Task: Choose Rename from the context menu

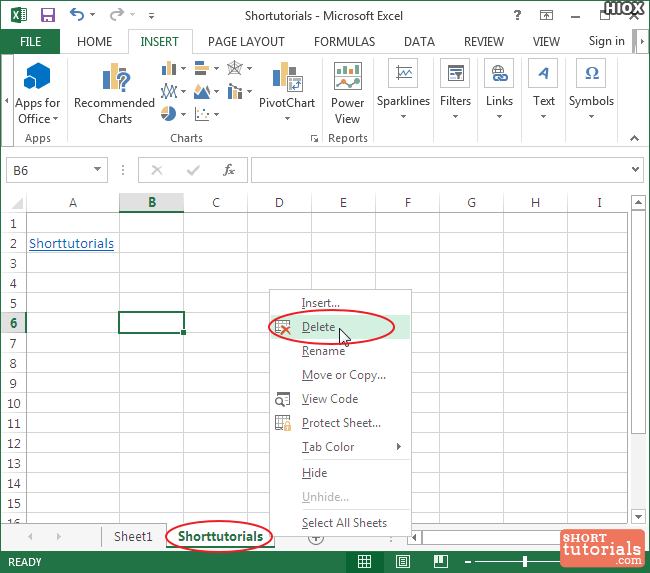Action: click(340, 351)
